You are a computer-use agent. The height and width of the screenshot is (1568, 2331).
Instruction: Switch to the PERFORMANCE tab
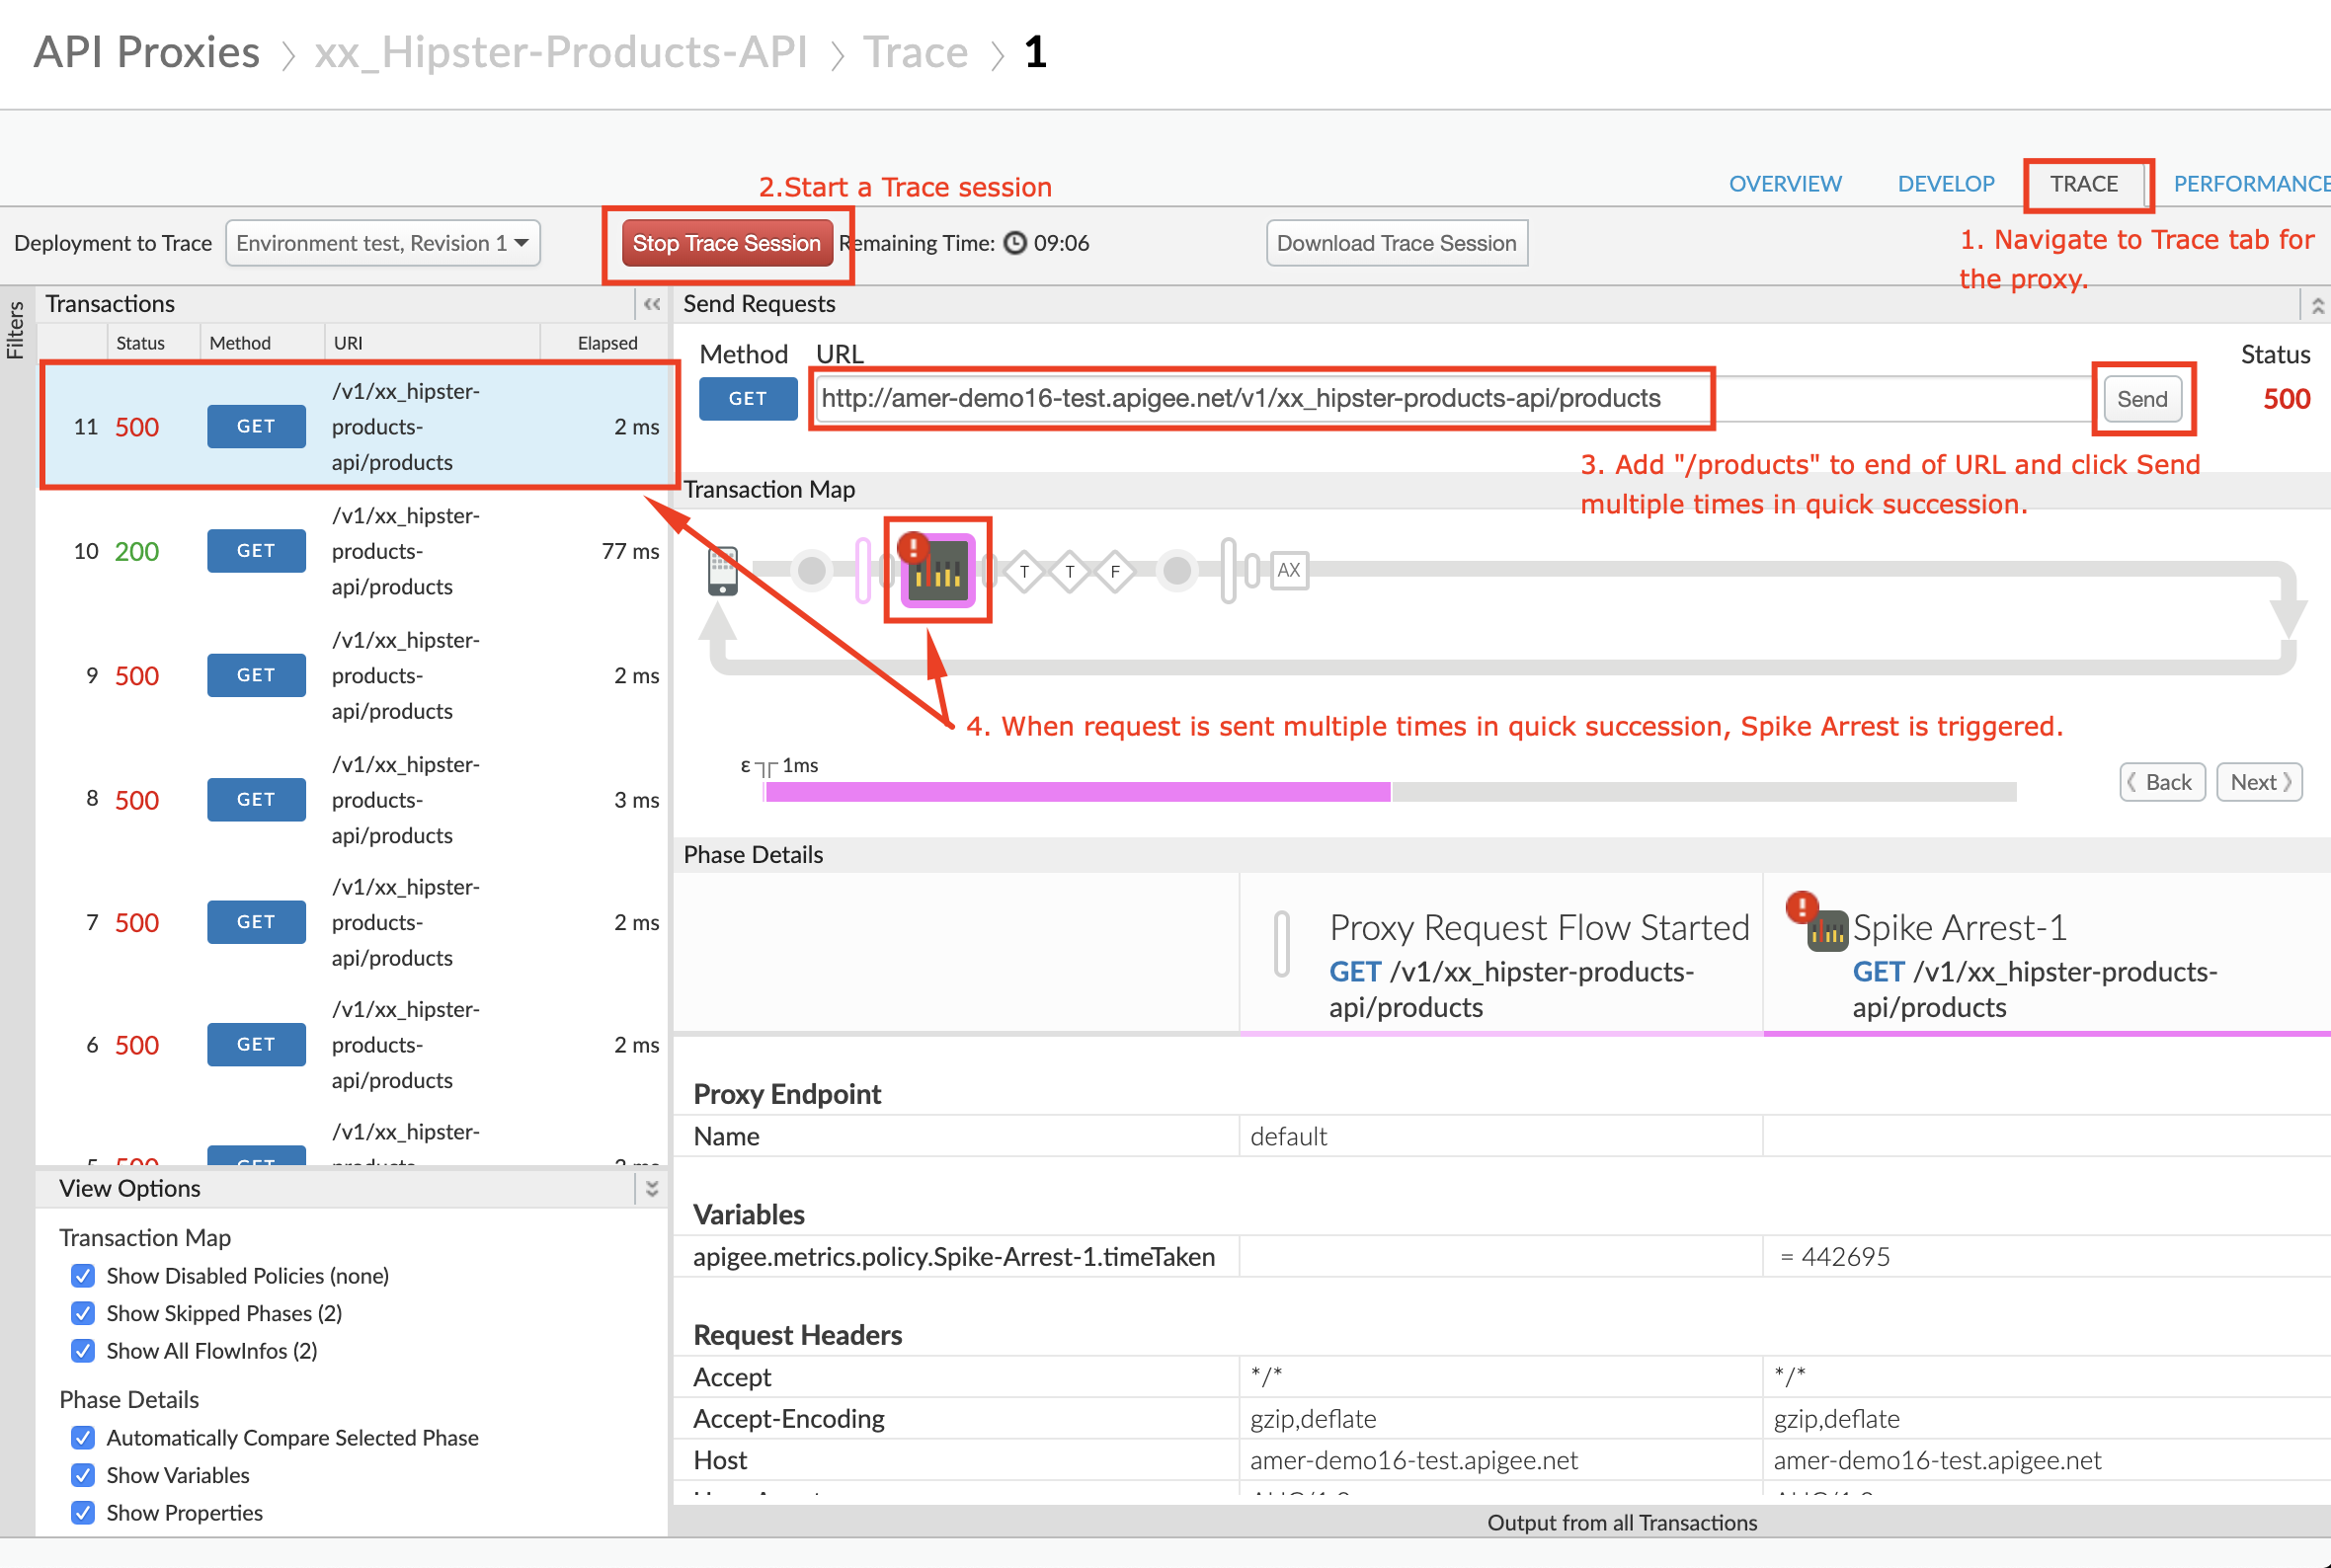[2252, 184]
